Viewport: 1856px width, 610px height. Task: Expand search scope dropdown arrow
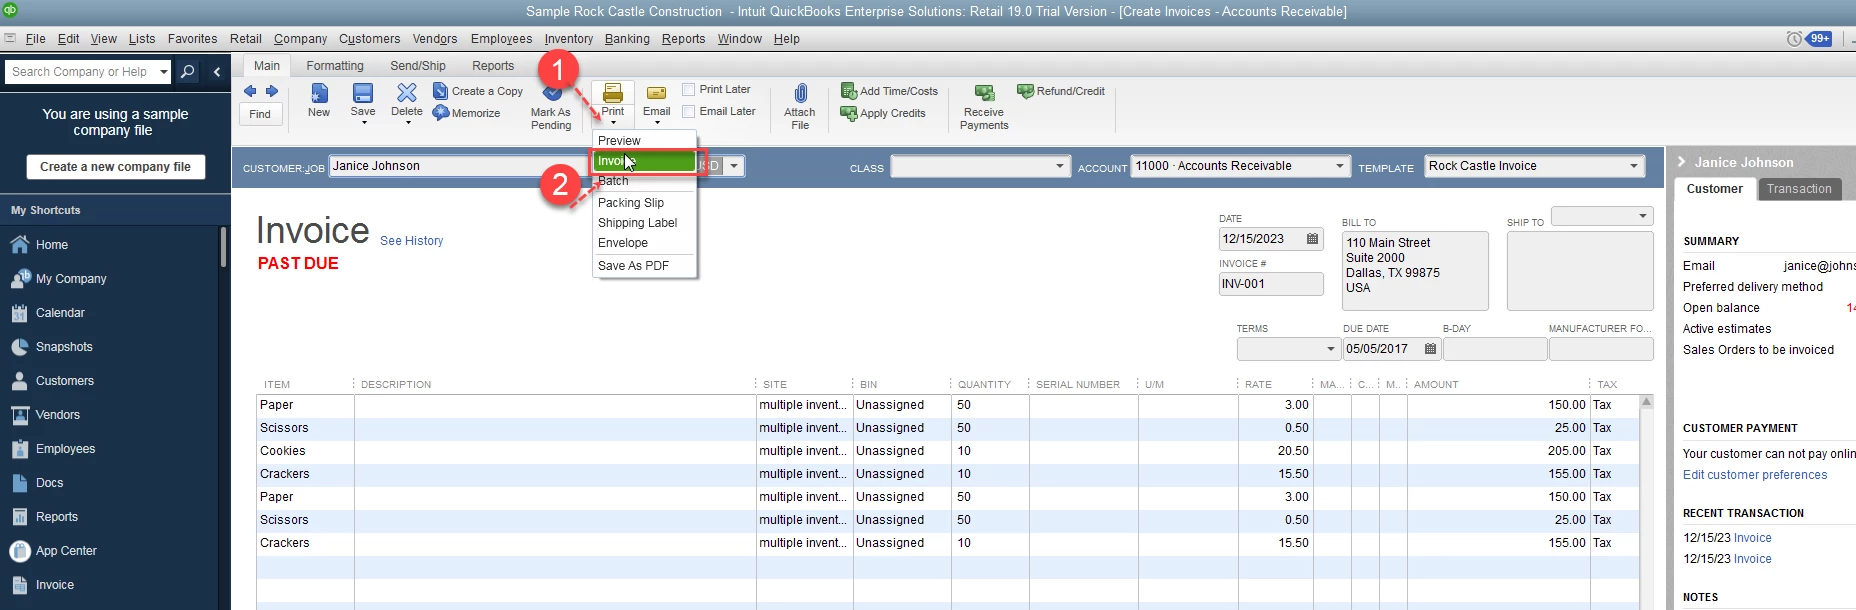(x=164, y=72)
